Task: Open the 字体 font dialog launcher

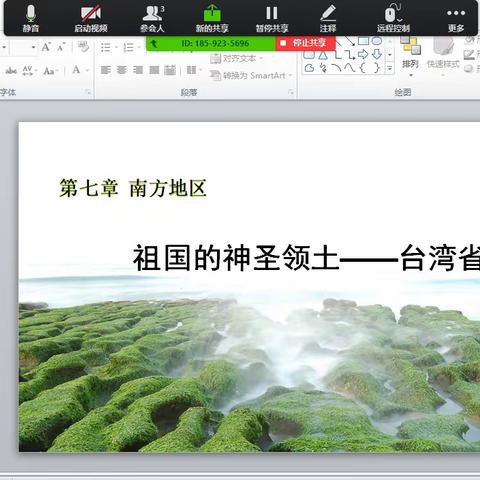Action: pos(88,92)
